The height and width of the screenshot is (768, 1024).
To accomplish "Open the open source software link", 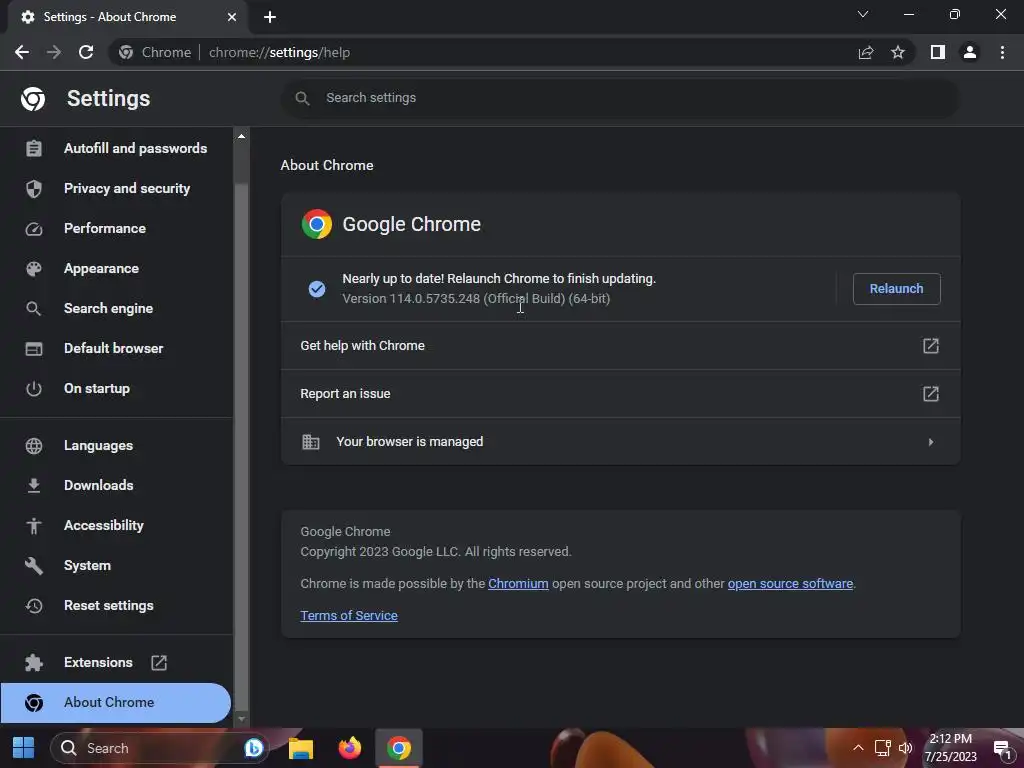I will click(x=790, y=584).
